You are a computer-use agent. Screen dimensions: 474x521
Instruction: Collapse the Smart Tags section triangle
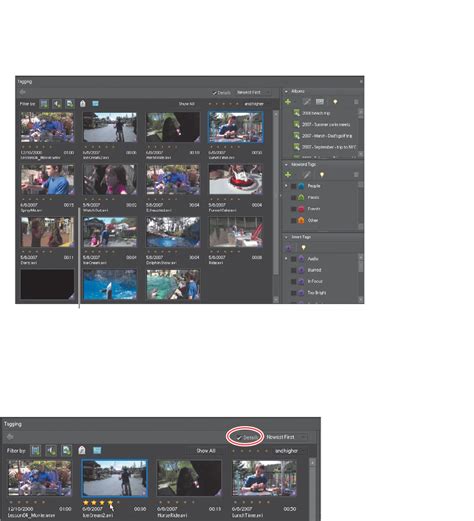(x=286, y=237)
